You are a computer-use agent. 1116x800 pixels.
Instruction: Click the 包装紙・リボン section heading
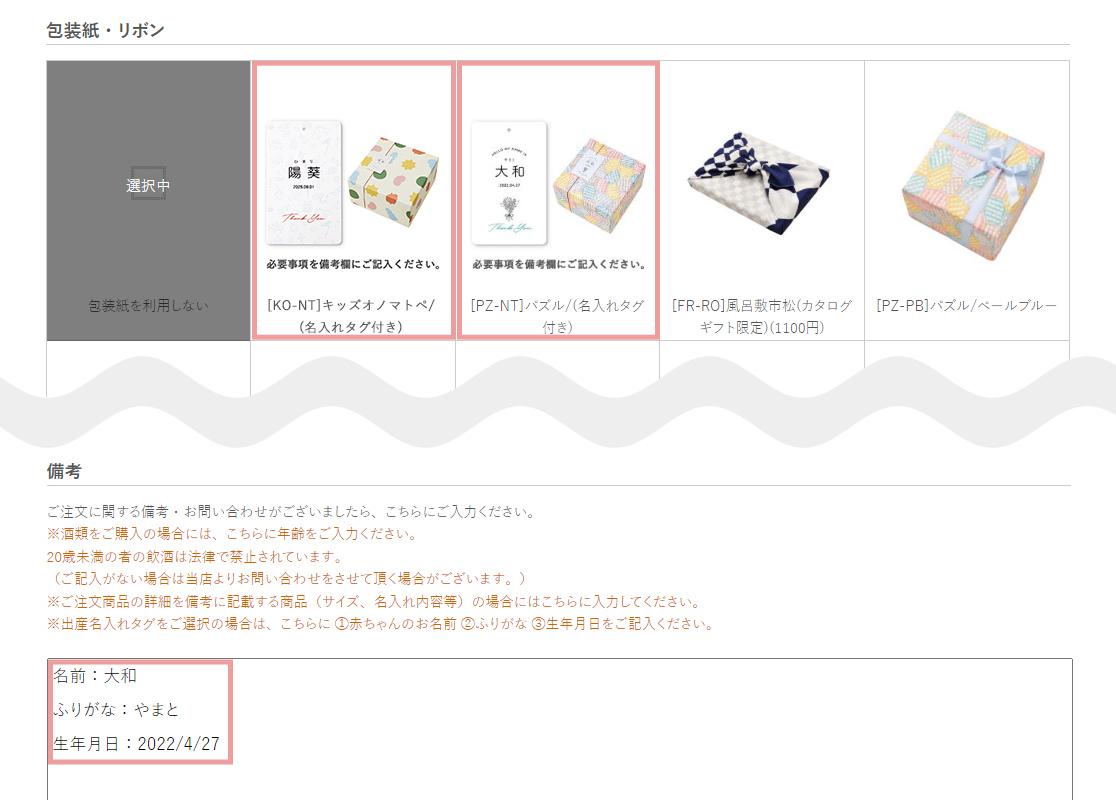click(x=105, y=30)
